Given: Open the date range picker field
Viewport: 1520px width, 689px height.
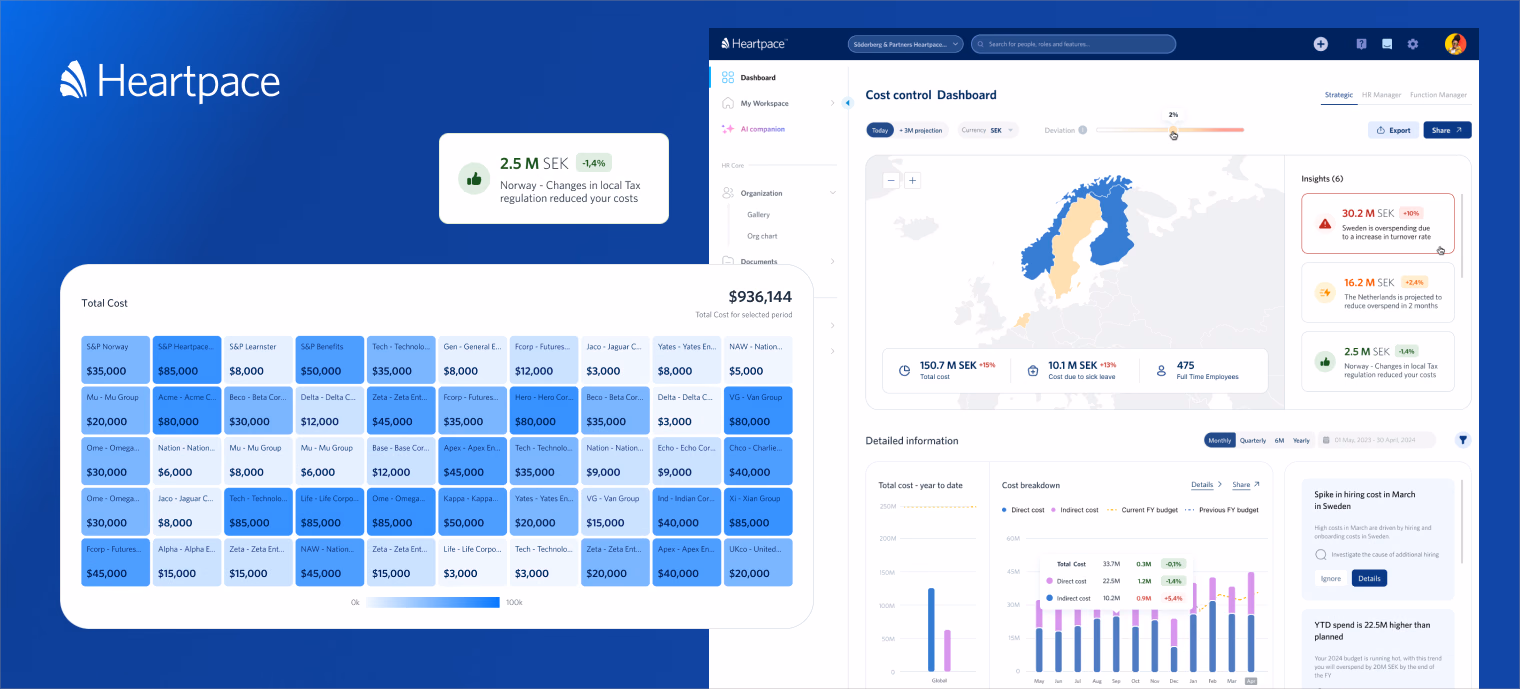Looking at the screenshot, I should coord(1377,440).
